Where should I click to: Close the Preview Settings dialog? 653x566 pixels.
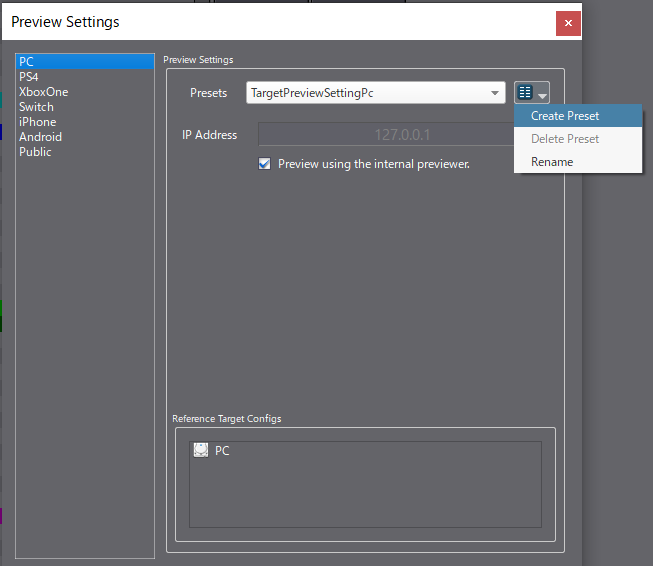[x=568, y=23]
